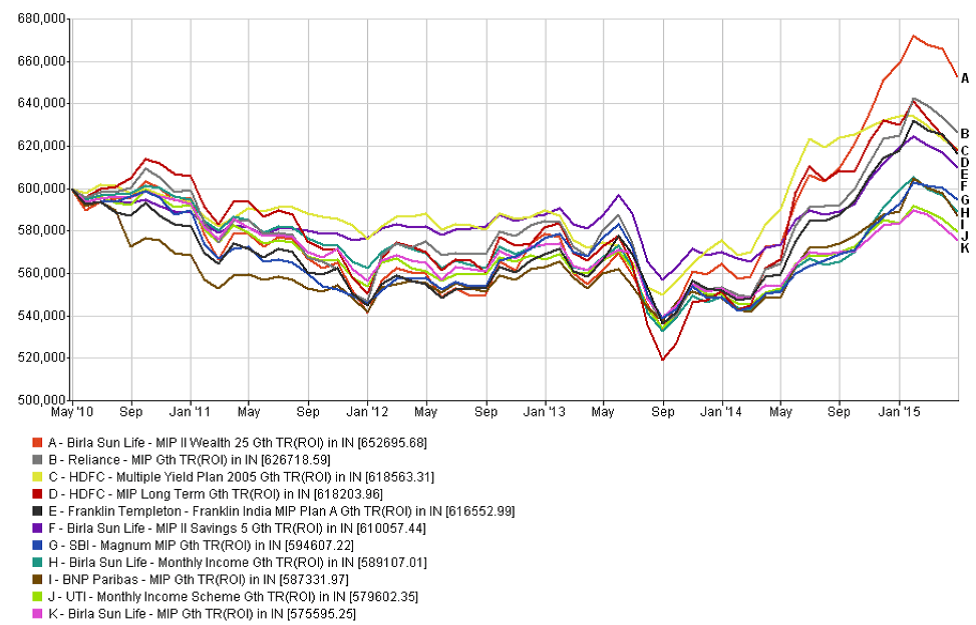Click the I line-end label on chart
976x625 pixels.
pyautogui.click(x=965, y=225)
